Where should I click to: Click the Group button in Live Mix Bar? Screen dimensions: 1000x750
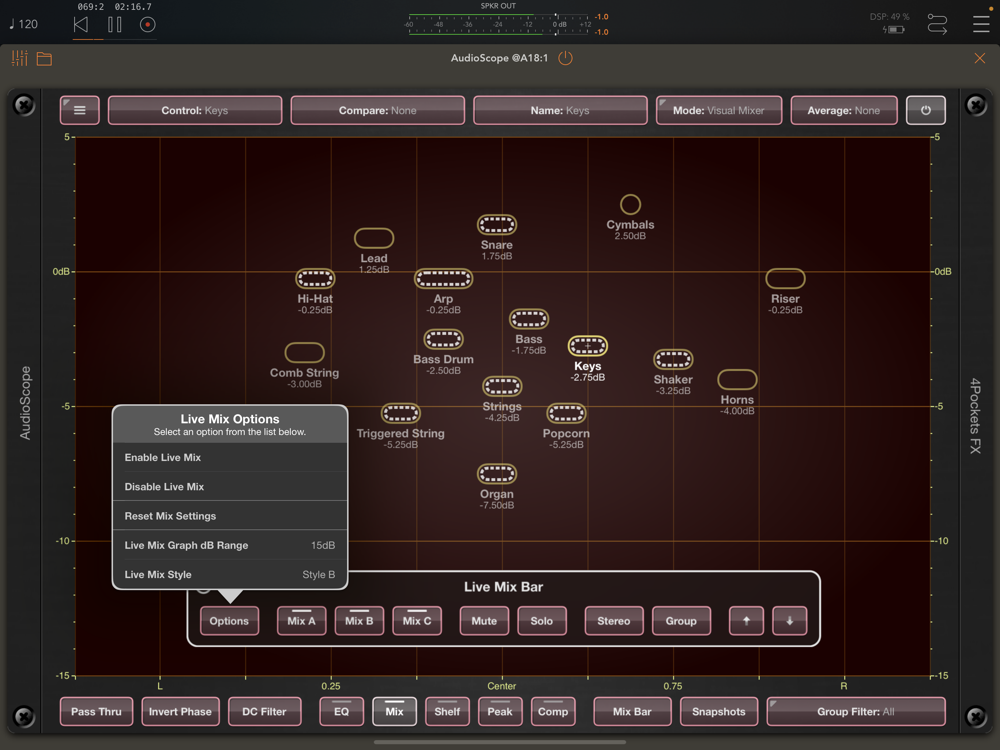[681, 621]
